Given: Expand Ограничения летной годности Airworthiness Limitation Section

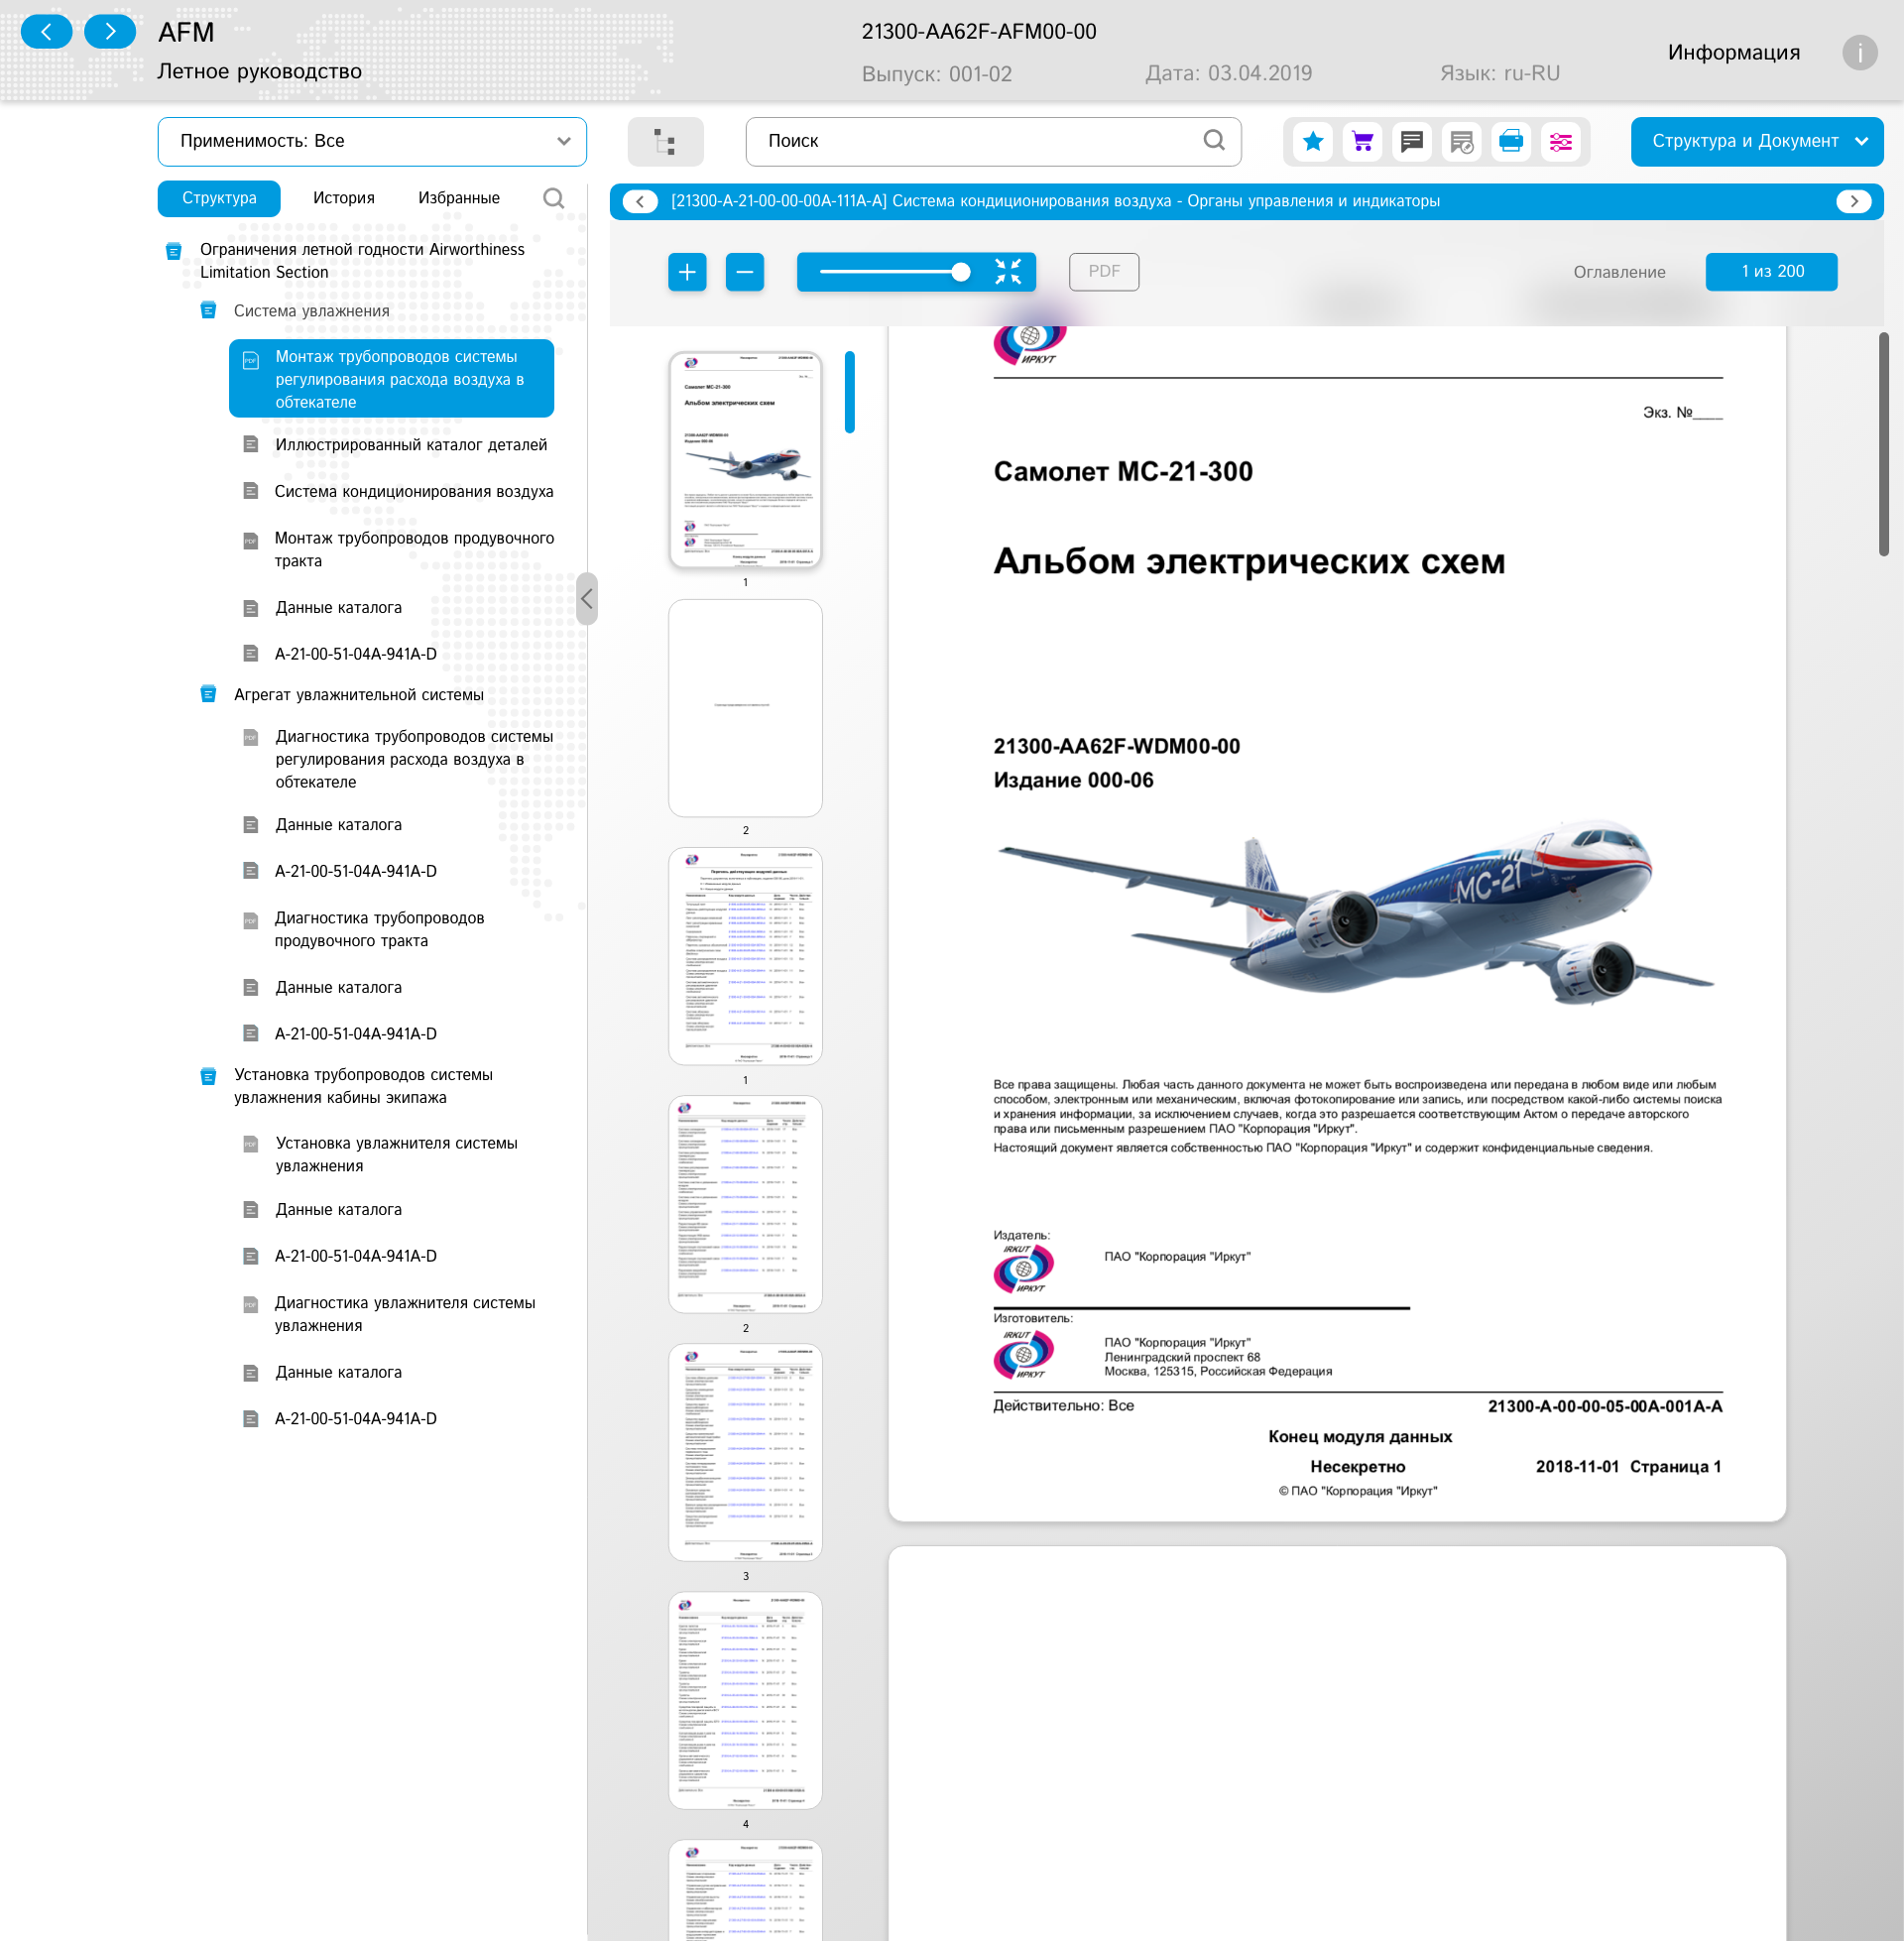Looking at the screenshot, I should click(x=362, y=260).
